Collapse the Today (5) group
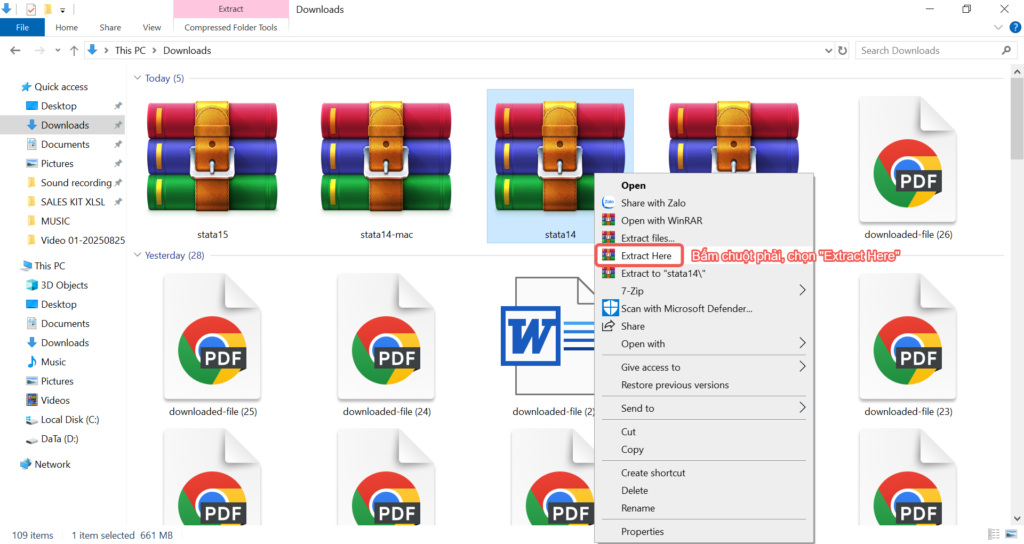1024x544 pixels. pos(137,78)
